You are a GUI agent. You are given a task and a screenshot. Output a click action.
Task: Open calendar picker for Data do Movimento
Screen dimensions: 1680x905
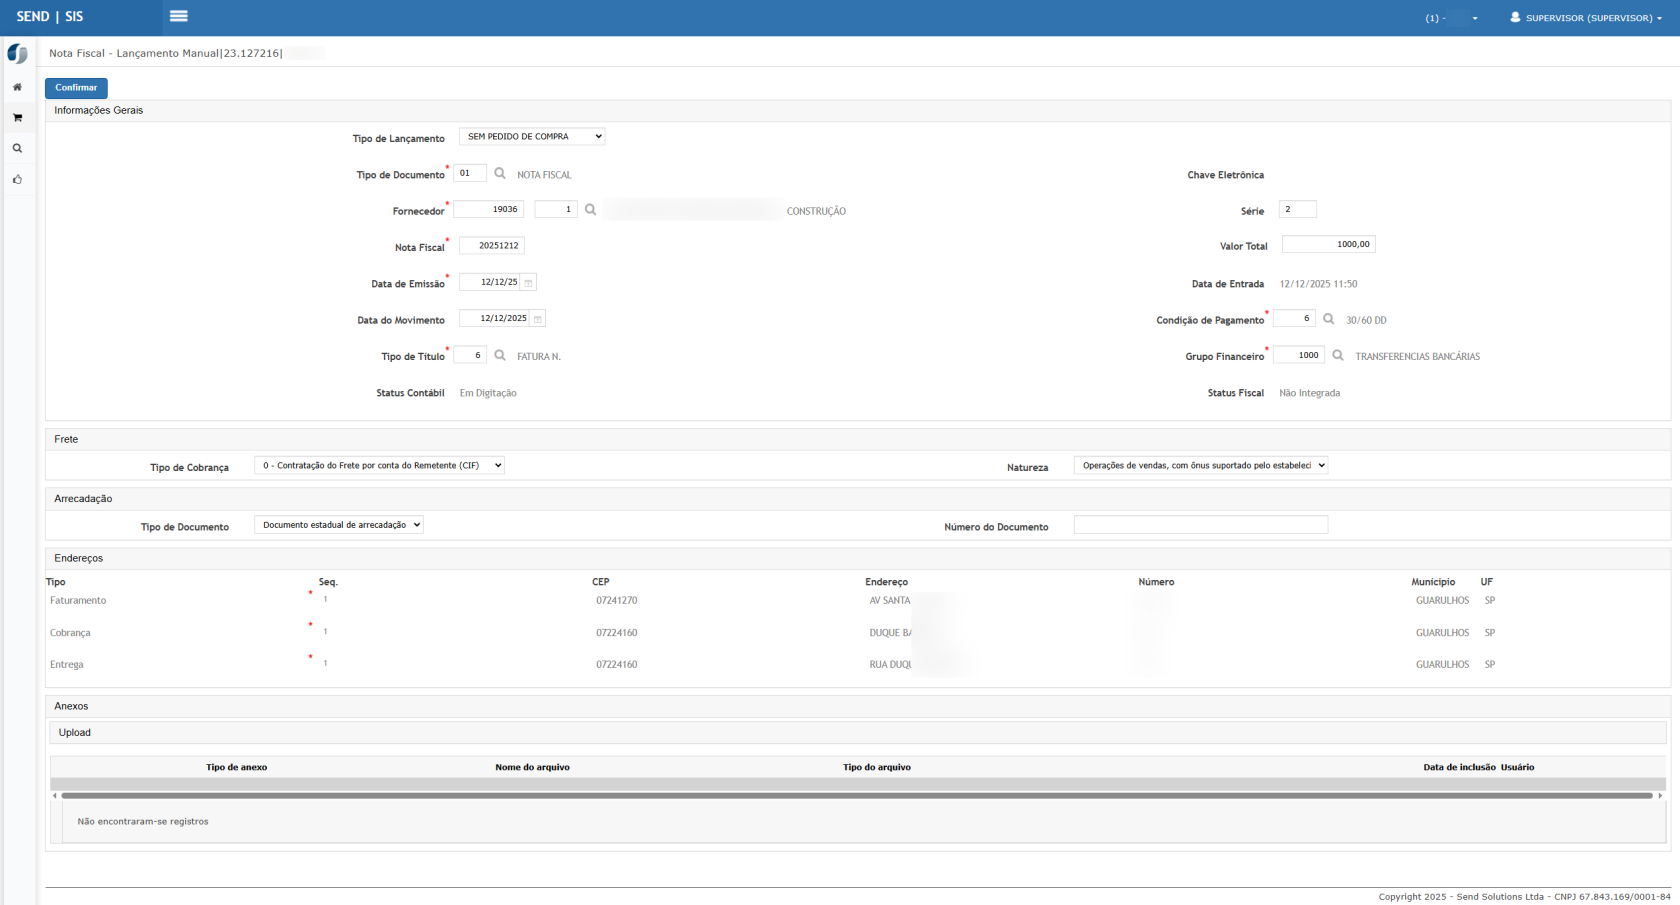tap(538, 319)
